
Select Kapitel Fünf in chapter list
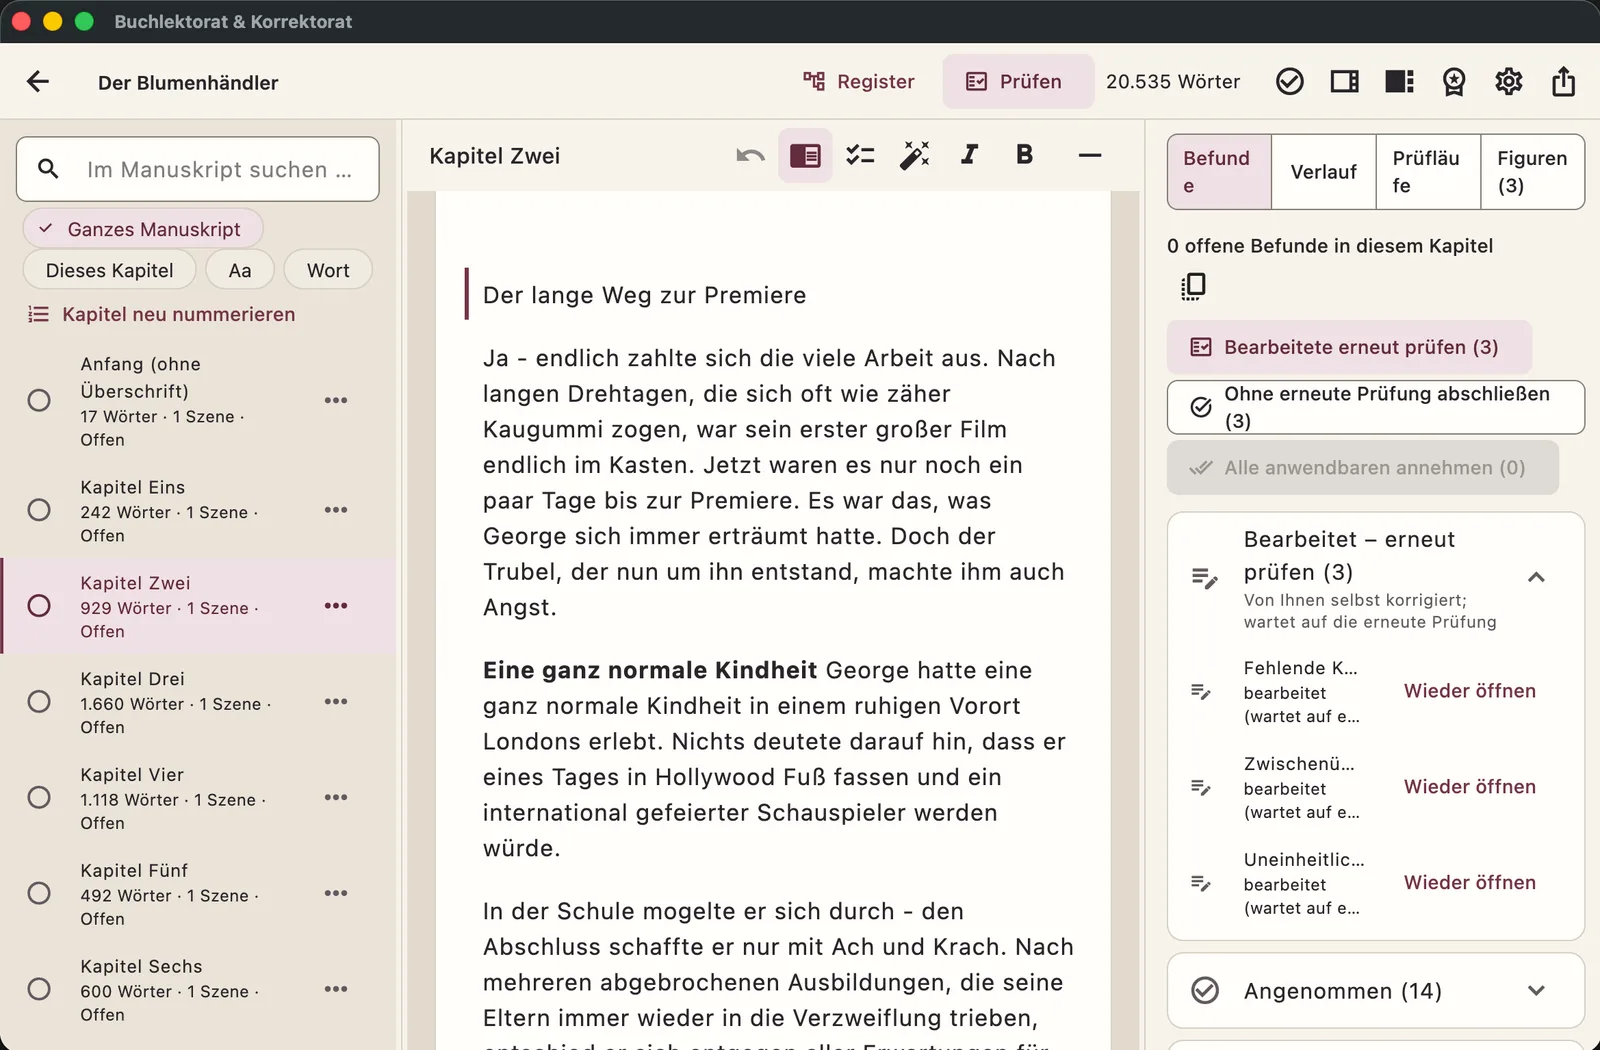pyautogui.click(x=198, y=894)
